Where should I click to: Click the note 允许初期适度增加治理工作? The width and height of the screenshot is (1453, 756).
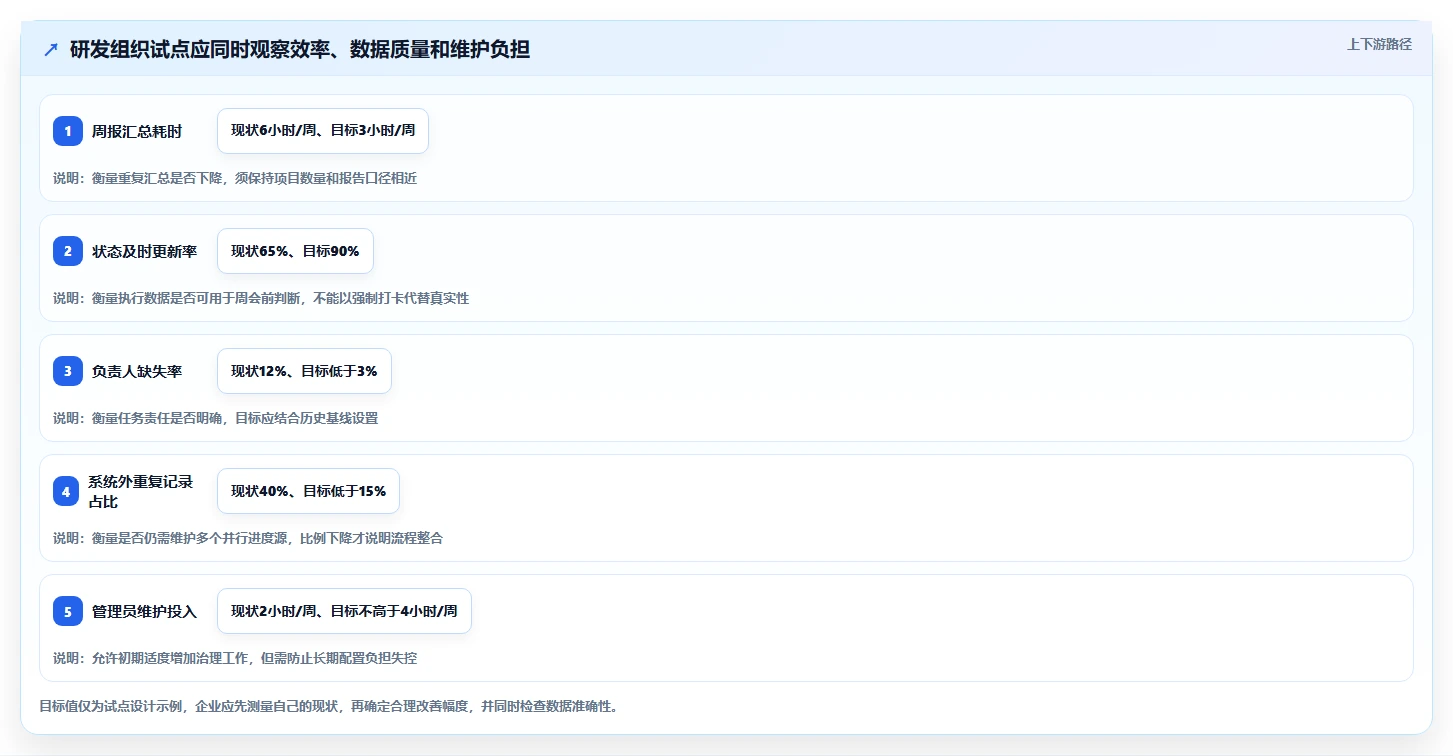pyautogui.click(x=235, y=658)
